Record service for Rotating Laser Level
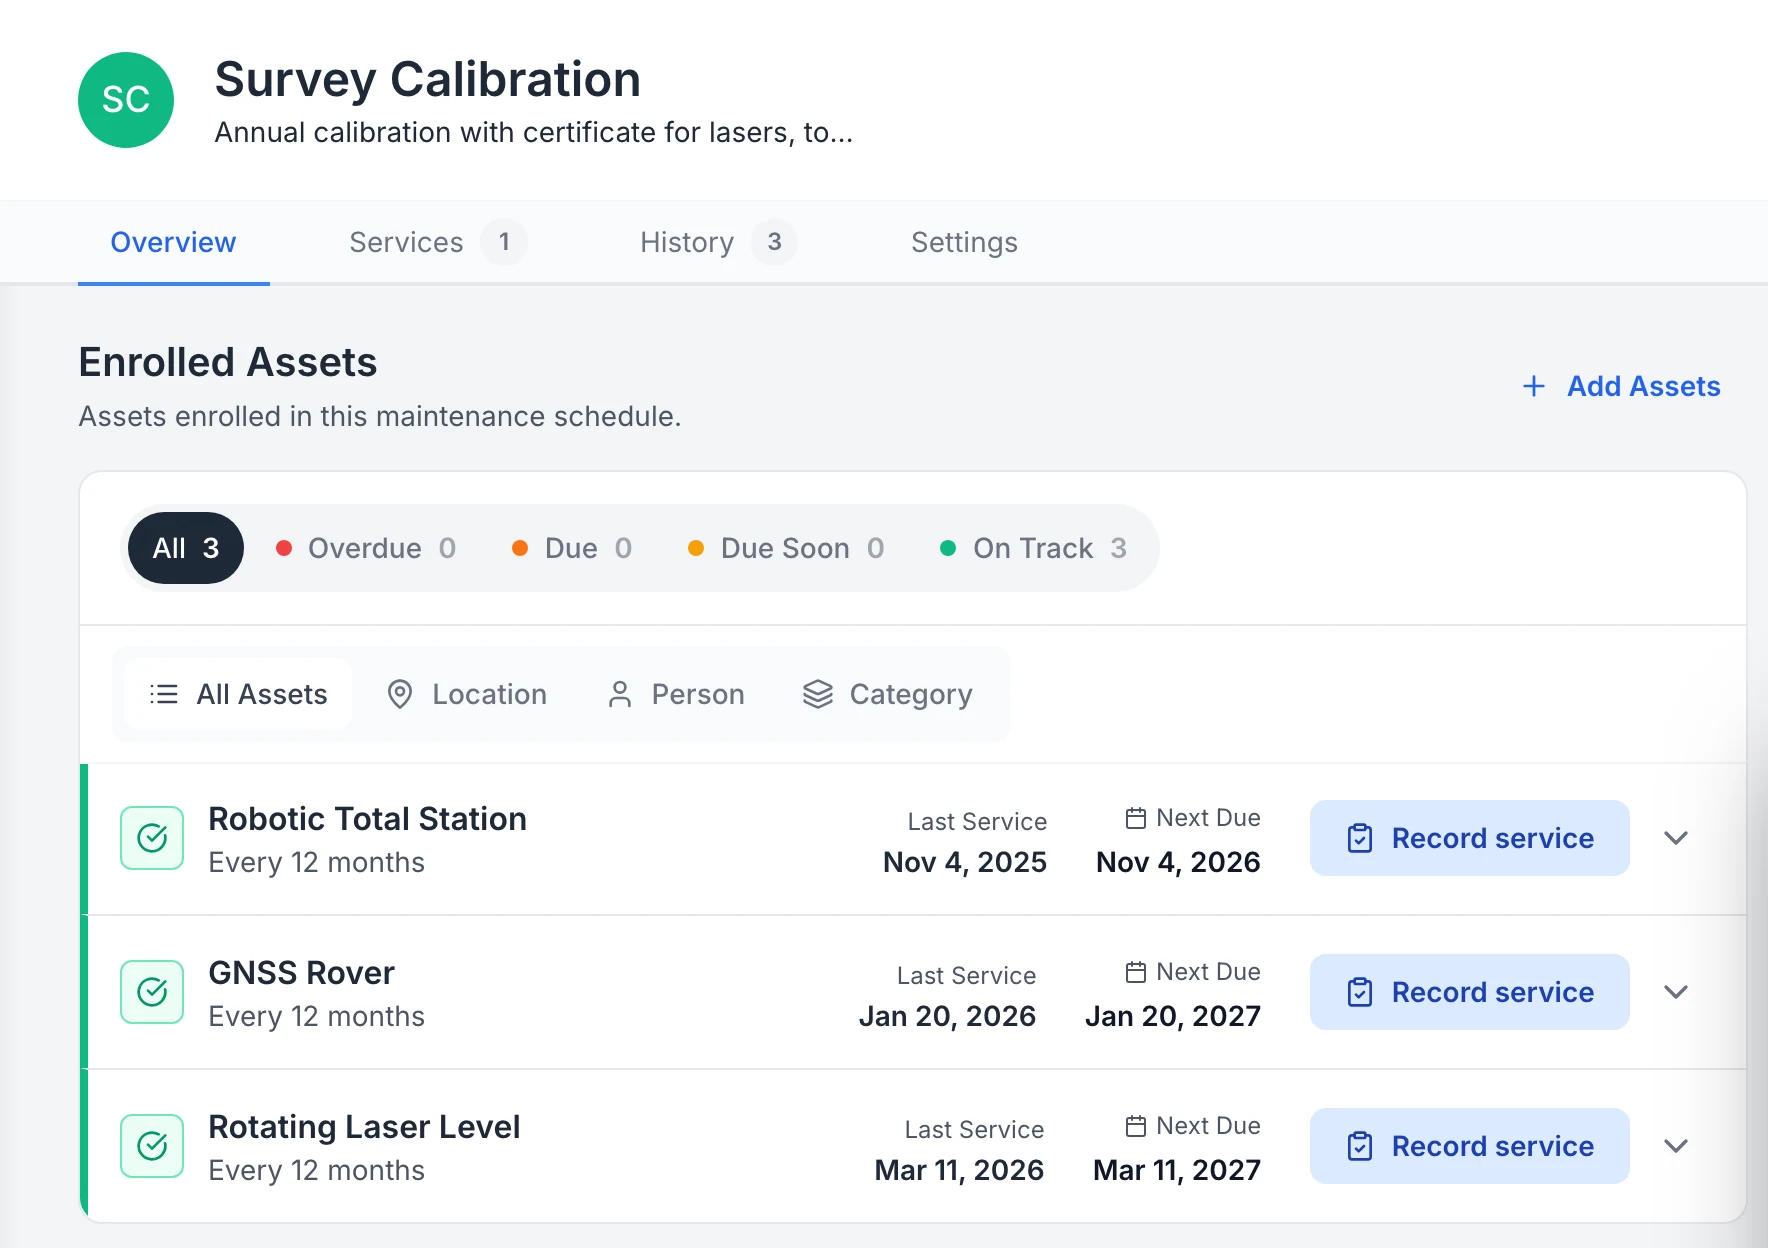Screen dimensions: 1768x1248 1470,1146
